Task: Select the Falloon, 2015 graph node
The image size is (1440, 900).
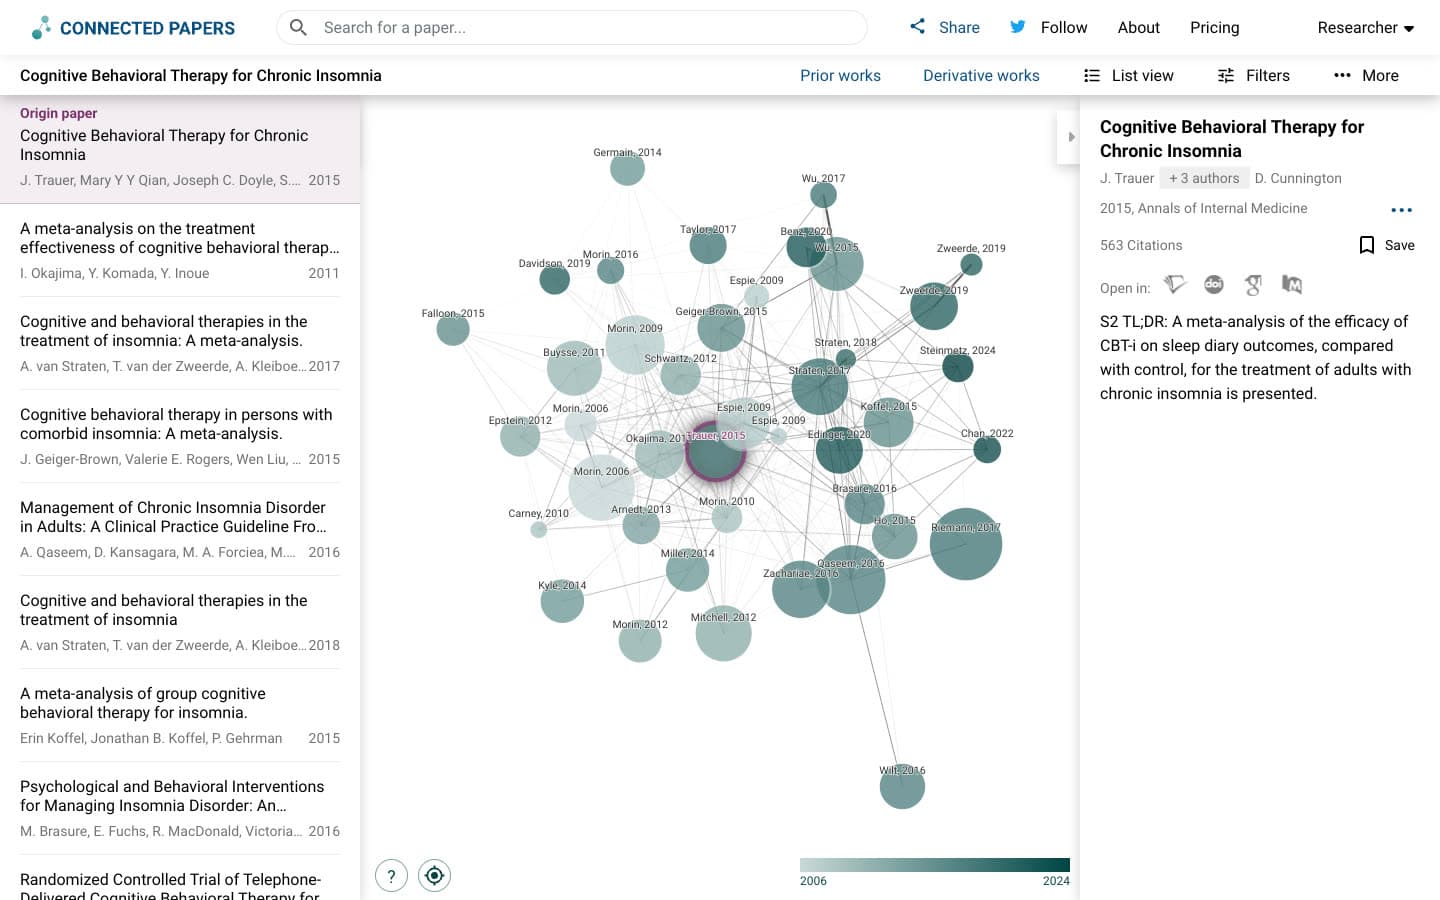Action: pyautogui.click(x=453, y=329)
